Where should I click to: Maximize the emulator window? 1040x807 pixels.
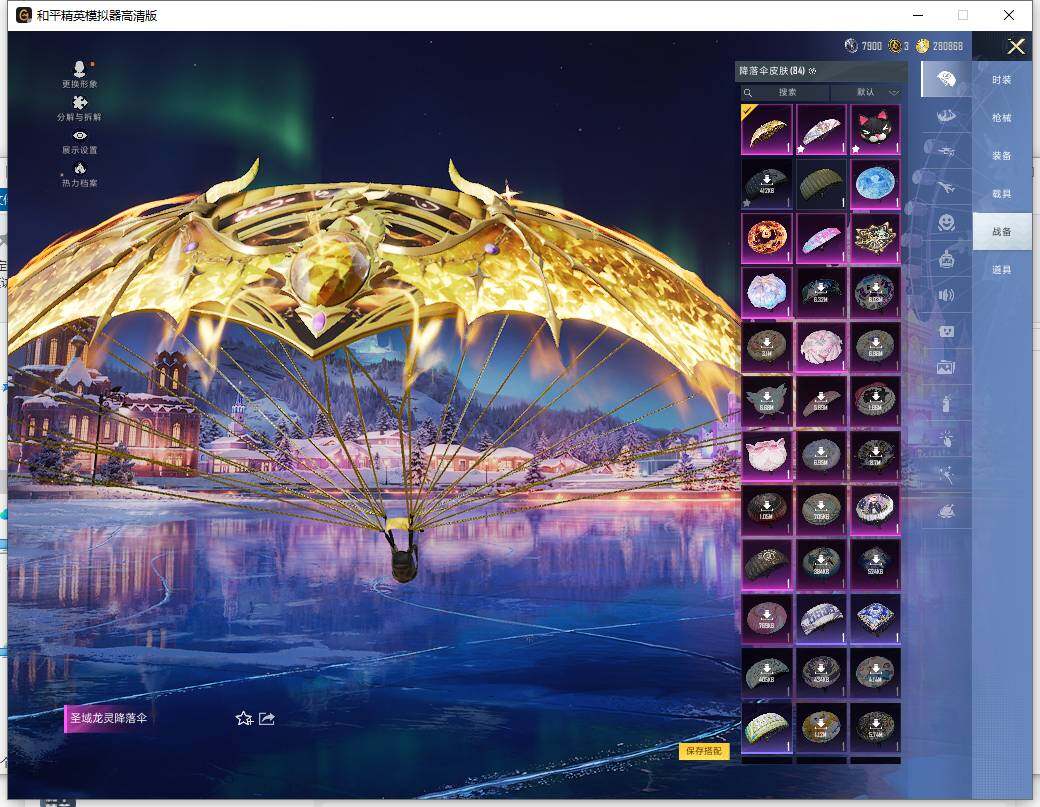coord(962,15)
